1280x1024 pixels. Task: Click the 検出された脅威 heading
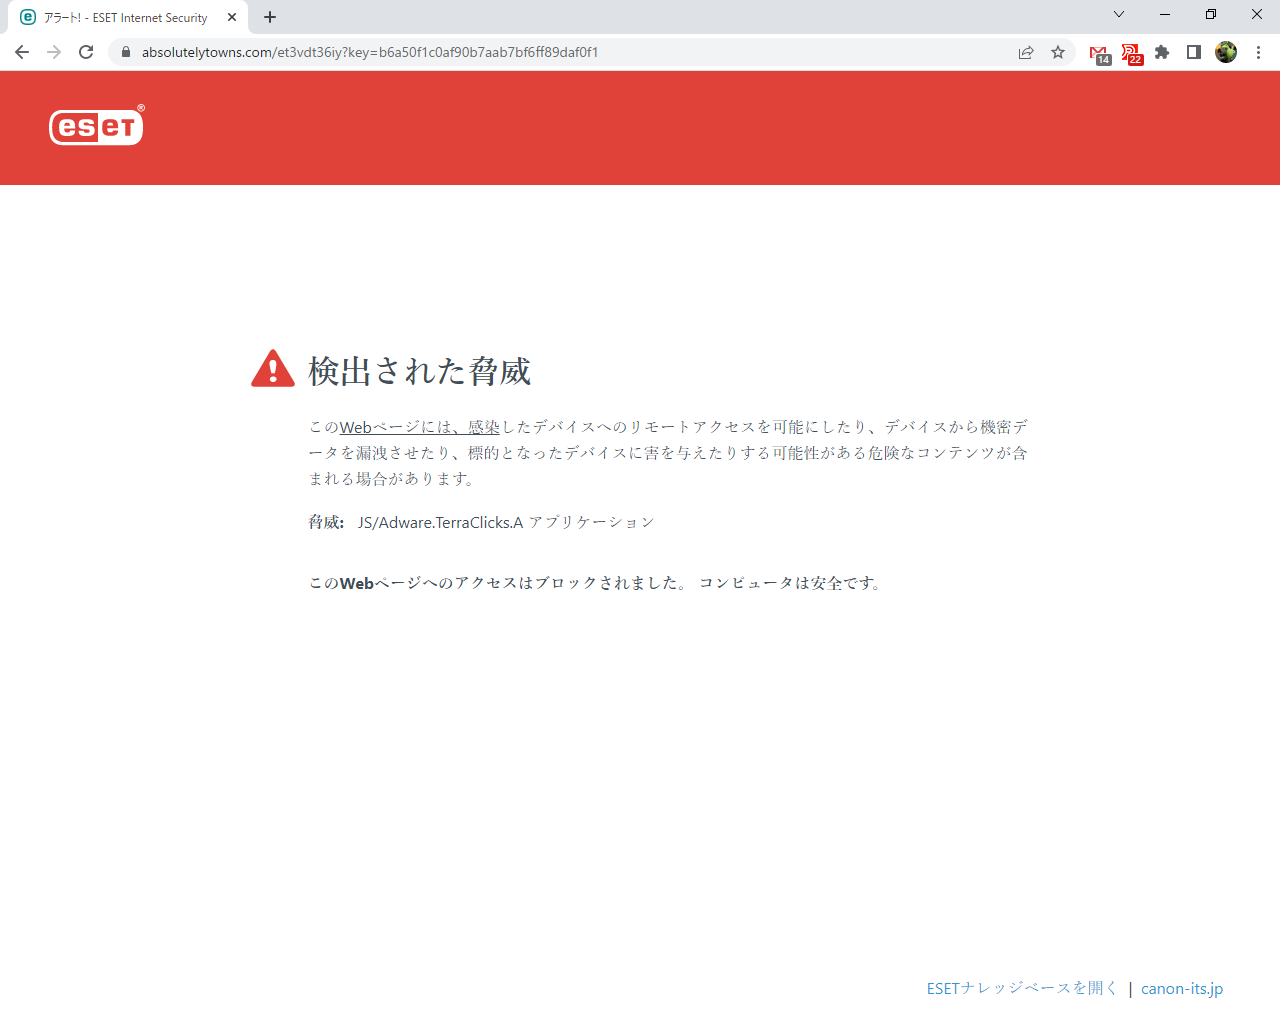point(420,371)
